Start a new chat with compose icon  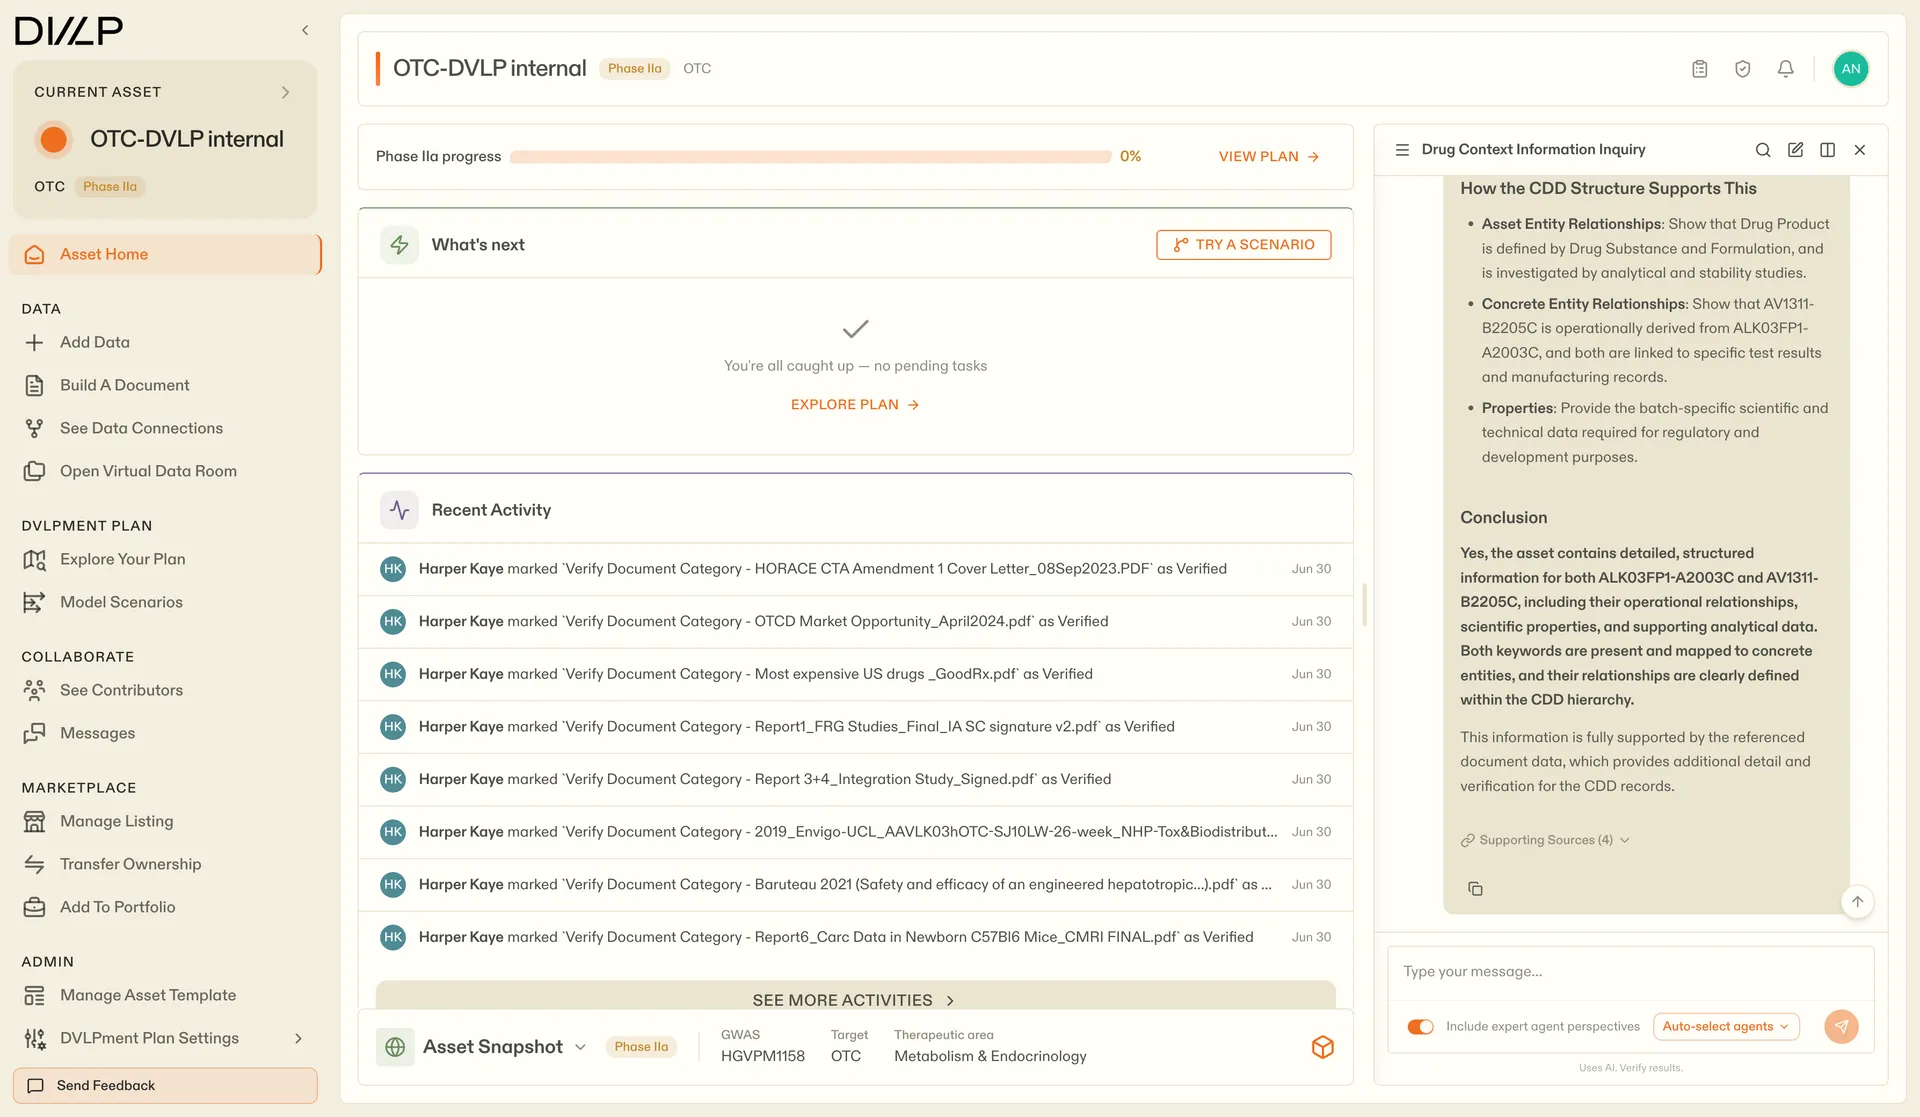click(1795, 150)
